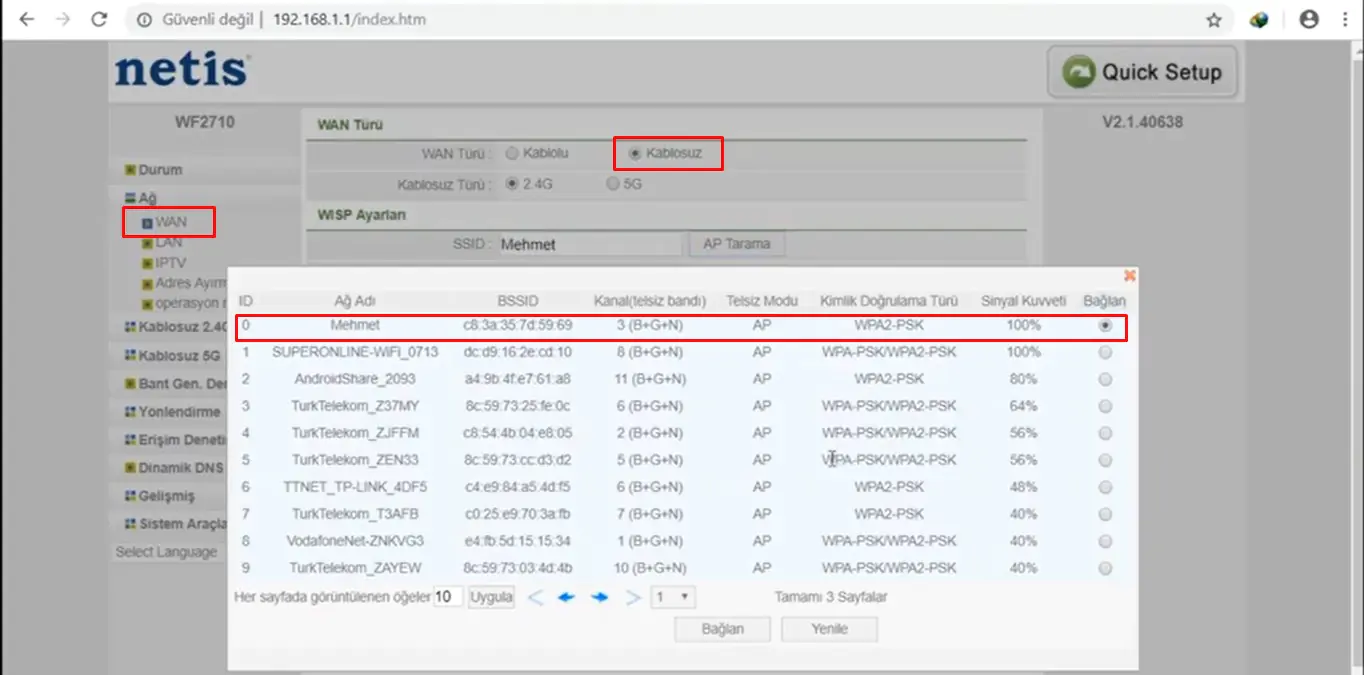Go to previous page using left blue arrow
Screen dimensions: 1364x675
tap(567, 598)
